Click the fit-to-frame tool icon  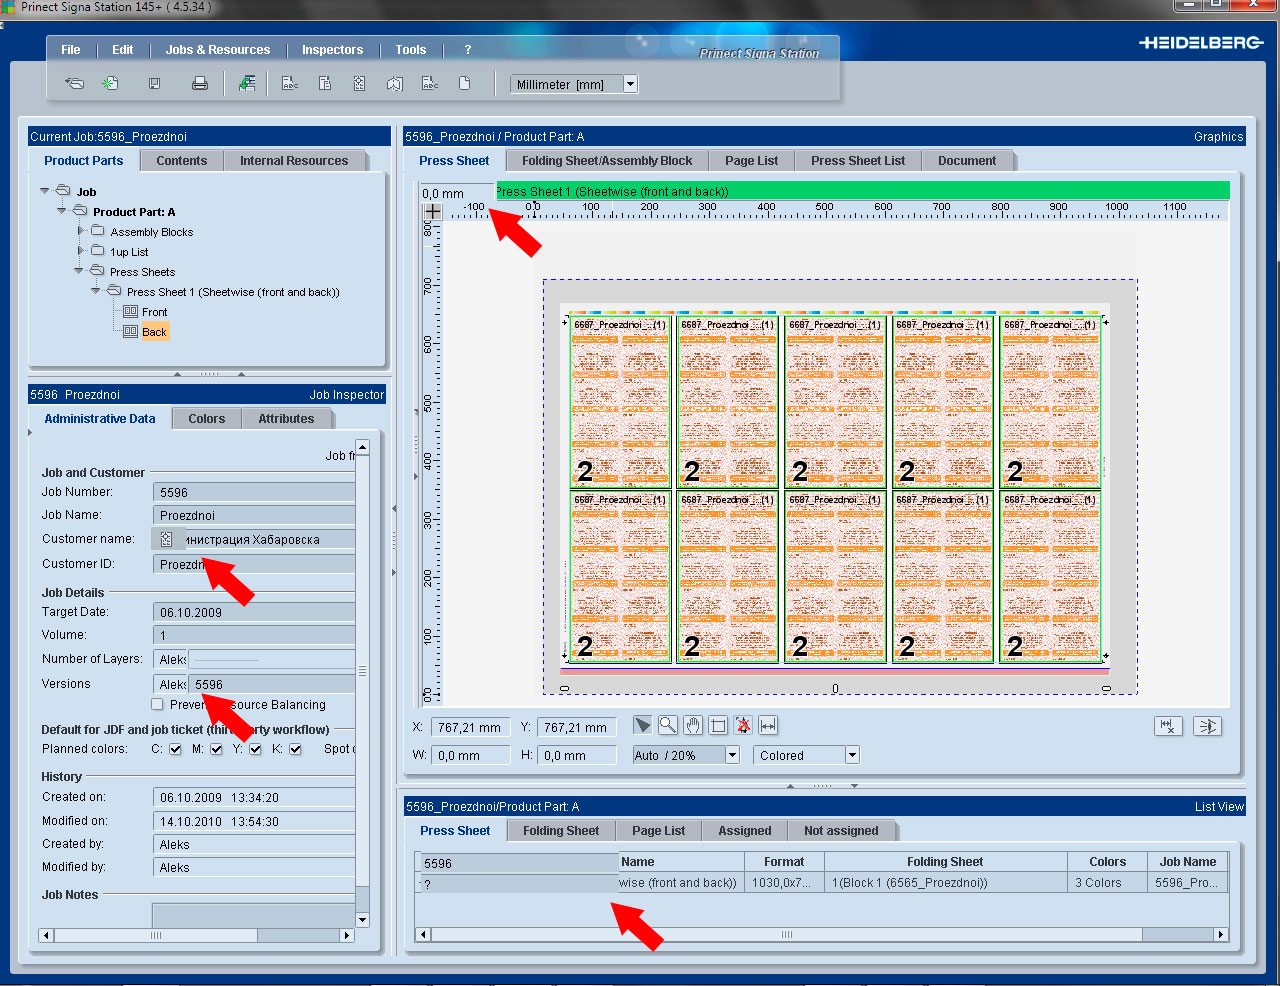pos(718,726)
